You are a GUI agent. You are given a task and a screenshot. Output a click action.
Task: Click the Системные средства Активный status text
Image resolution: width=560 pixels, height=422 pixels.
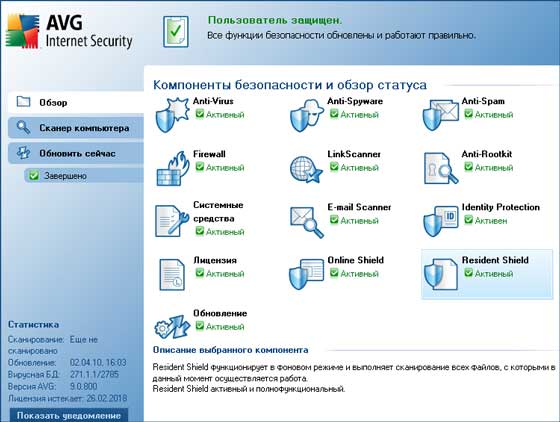[225, 232]
